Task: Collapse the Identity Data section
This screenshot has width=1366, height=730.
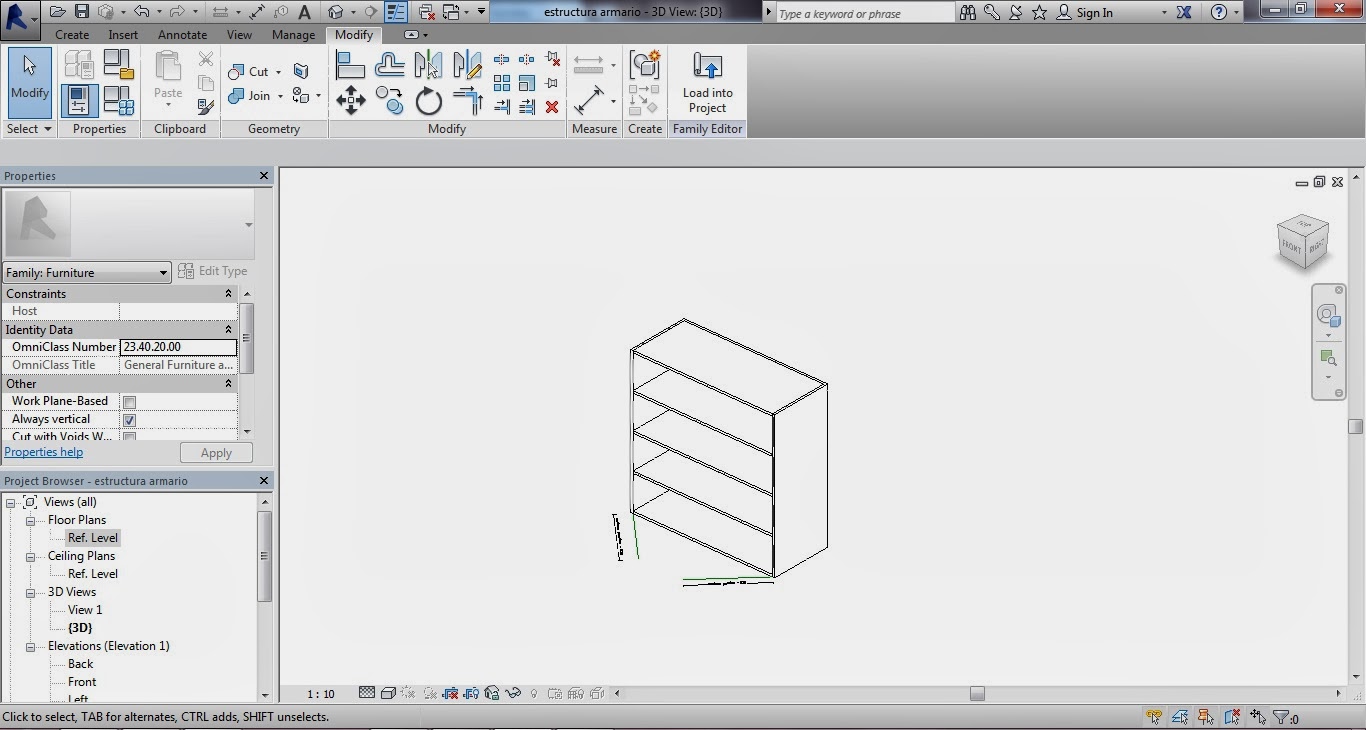Action: pyautogui.click(x=228, y=329)
